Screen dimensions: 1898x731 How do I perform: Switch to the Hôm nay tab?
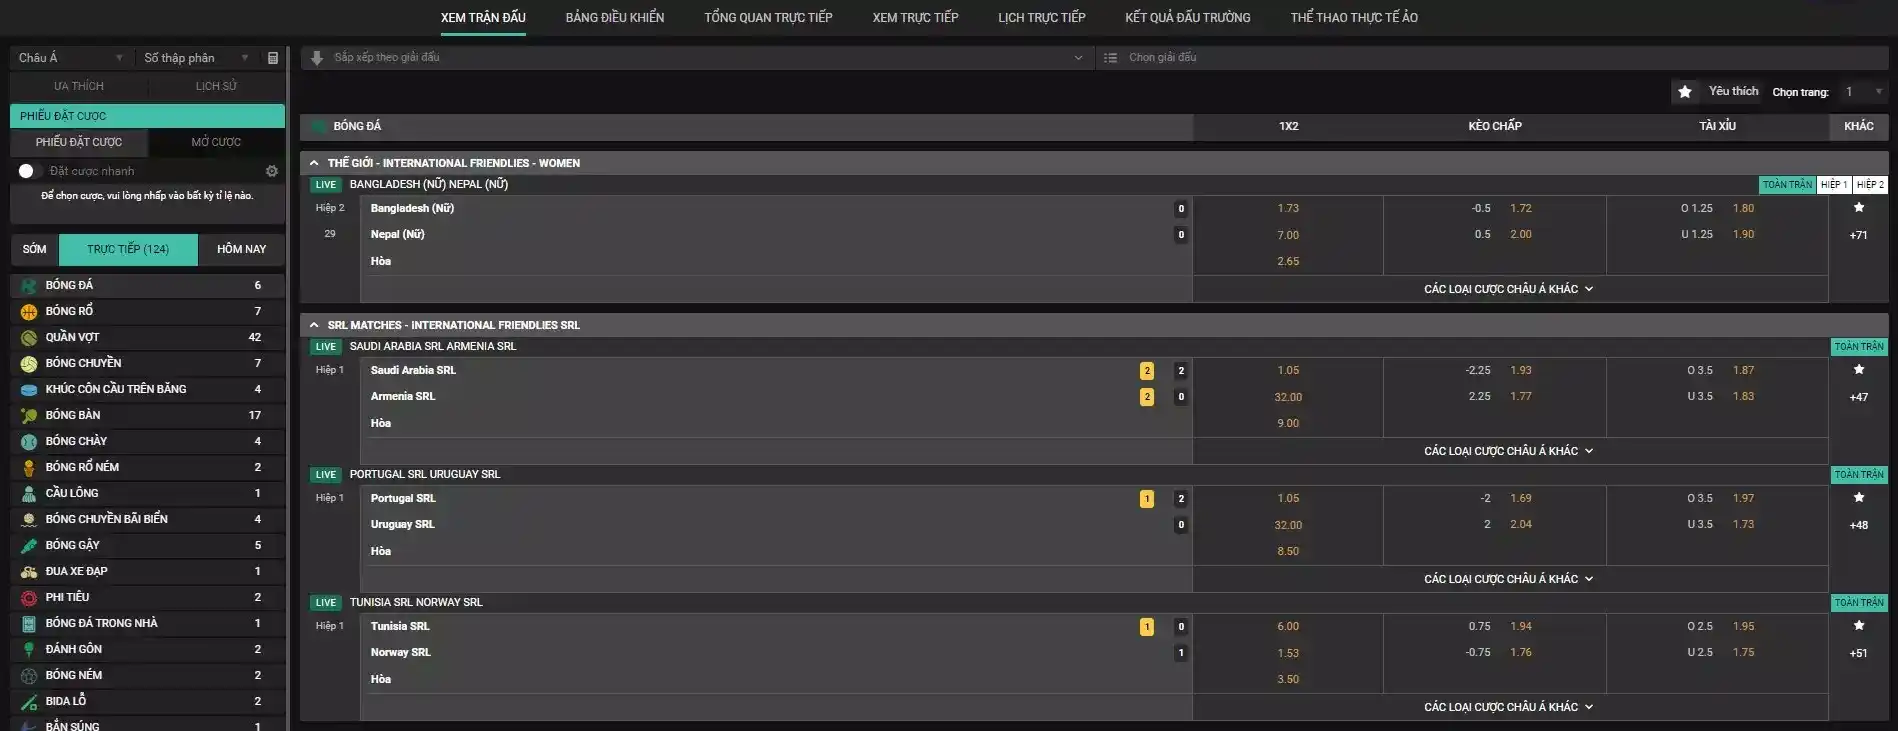tap(241, 249)
